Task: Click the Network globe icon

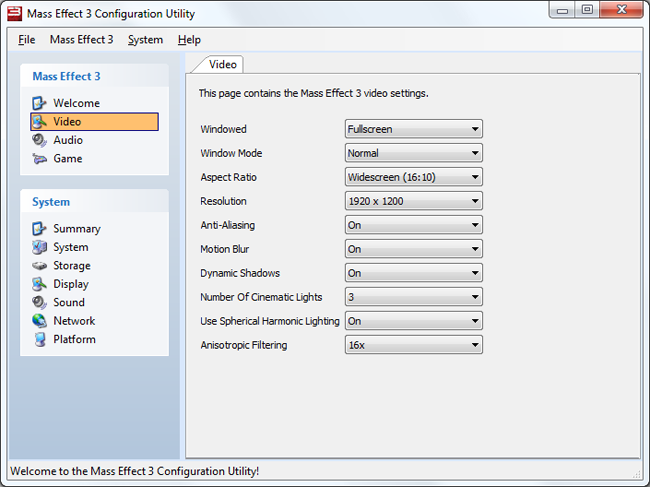Action: coord(39,321)
